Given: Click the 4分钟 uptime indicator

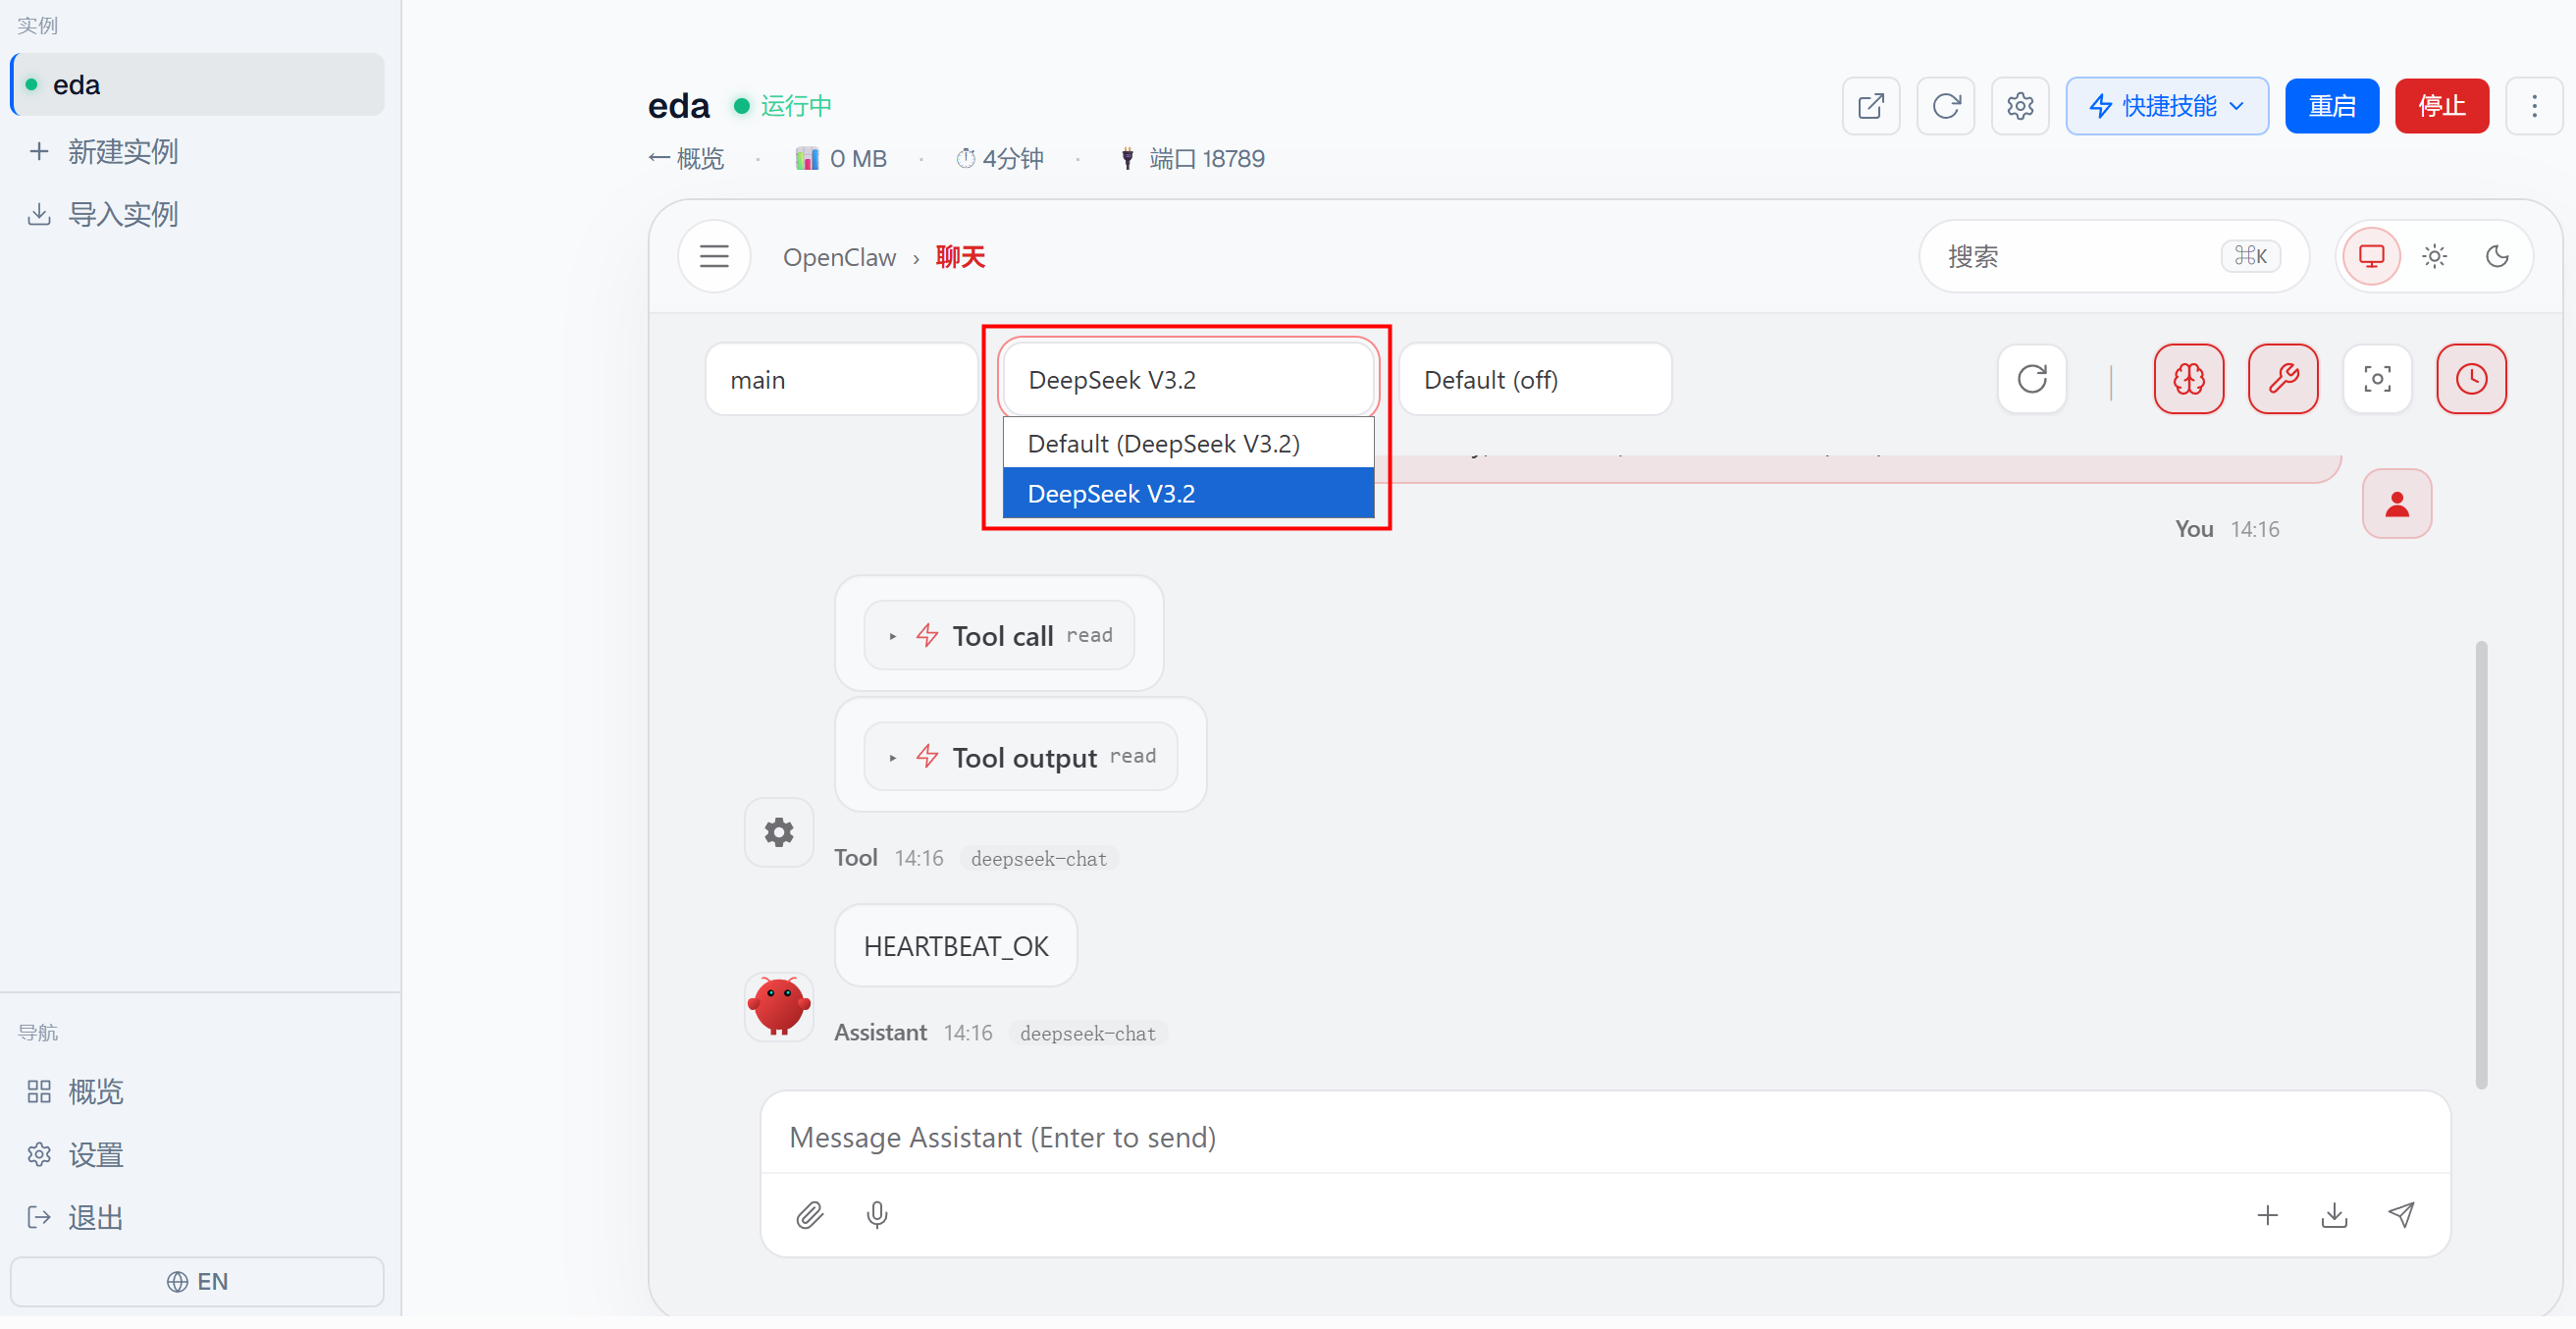Looking at the screenshot, I should (1000, 159).
